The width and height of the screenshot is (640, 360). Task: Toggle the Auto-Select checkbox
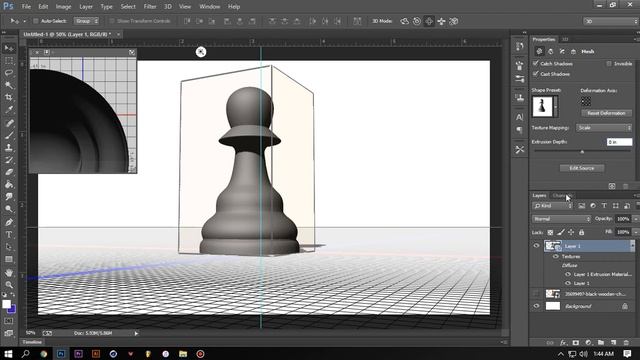pos(36,21)
